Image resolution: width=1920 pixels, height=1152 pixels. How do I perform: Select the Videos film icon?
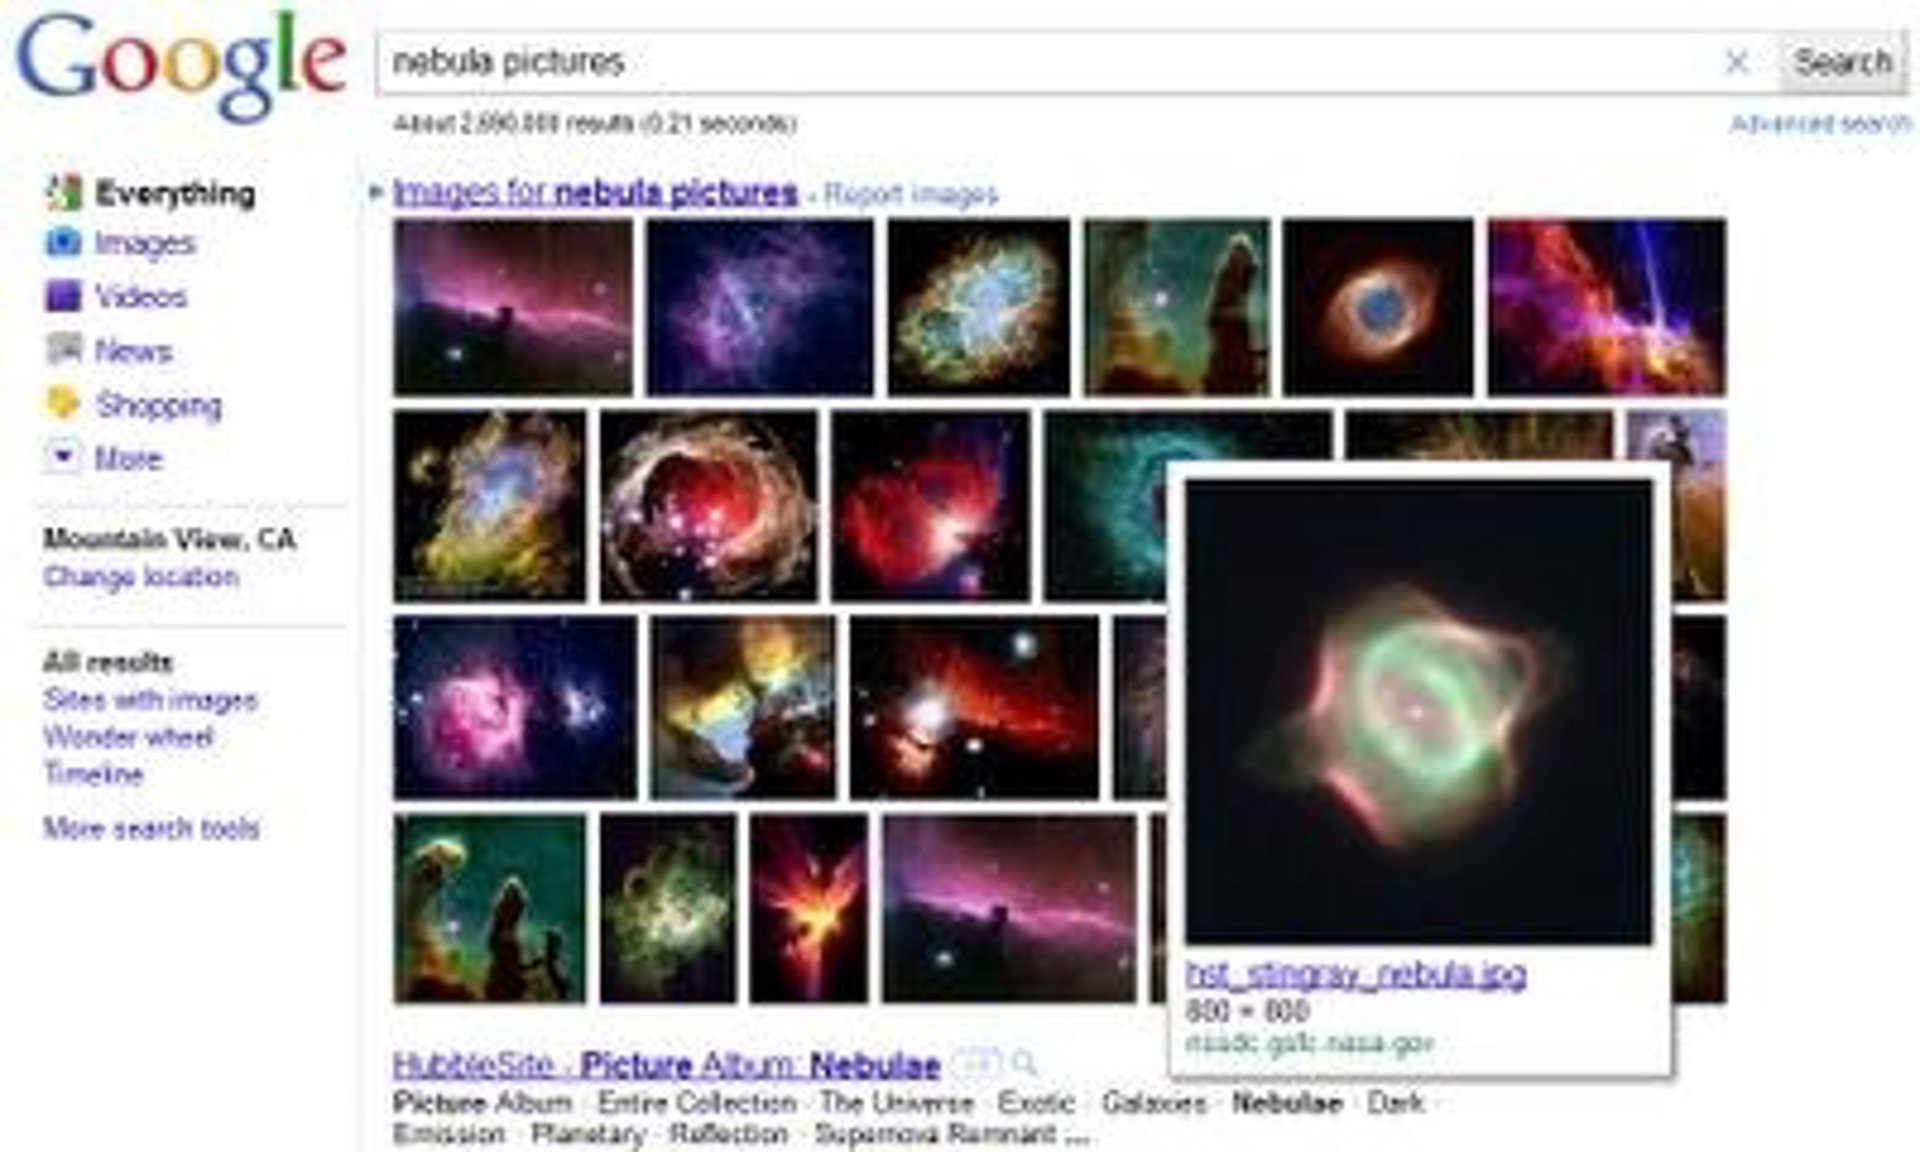[63, 297]
